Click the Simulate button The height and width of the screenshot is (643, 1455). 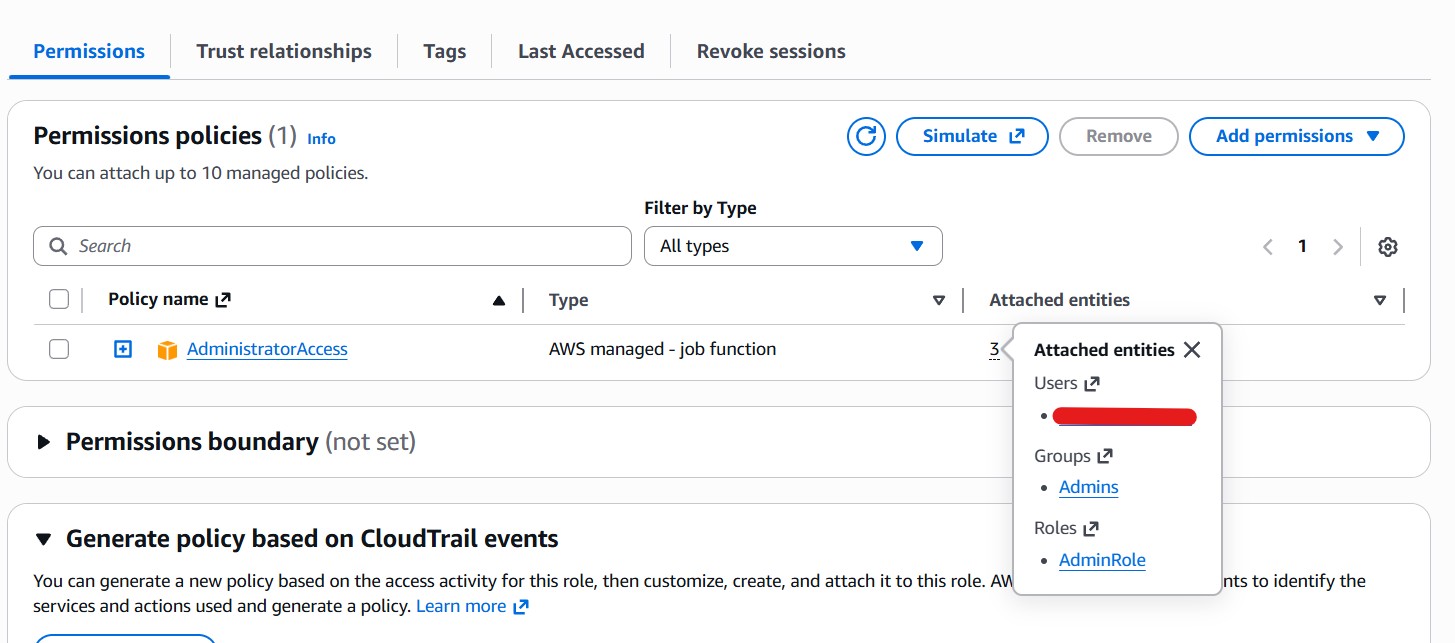coord(972,136)
